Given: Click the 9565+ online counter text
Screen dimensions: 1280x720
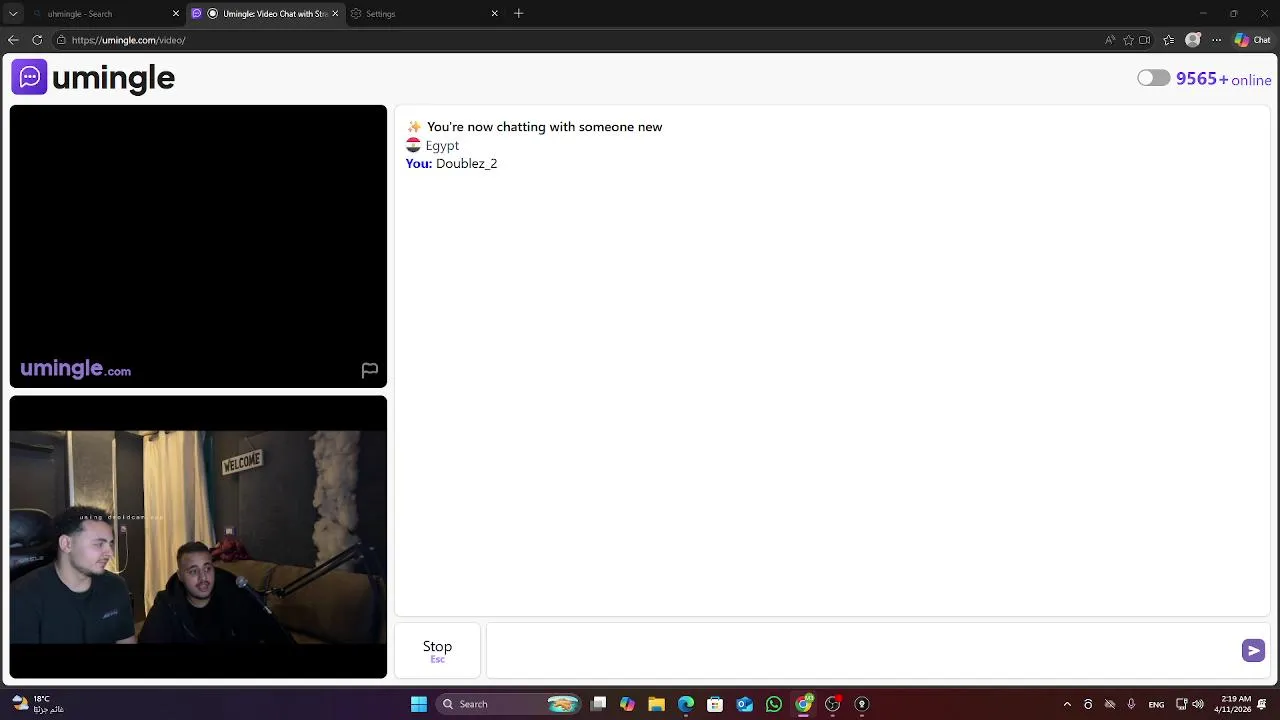Looking at the screenshot, I should 1224,79.
